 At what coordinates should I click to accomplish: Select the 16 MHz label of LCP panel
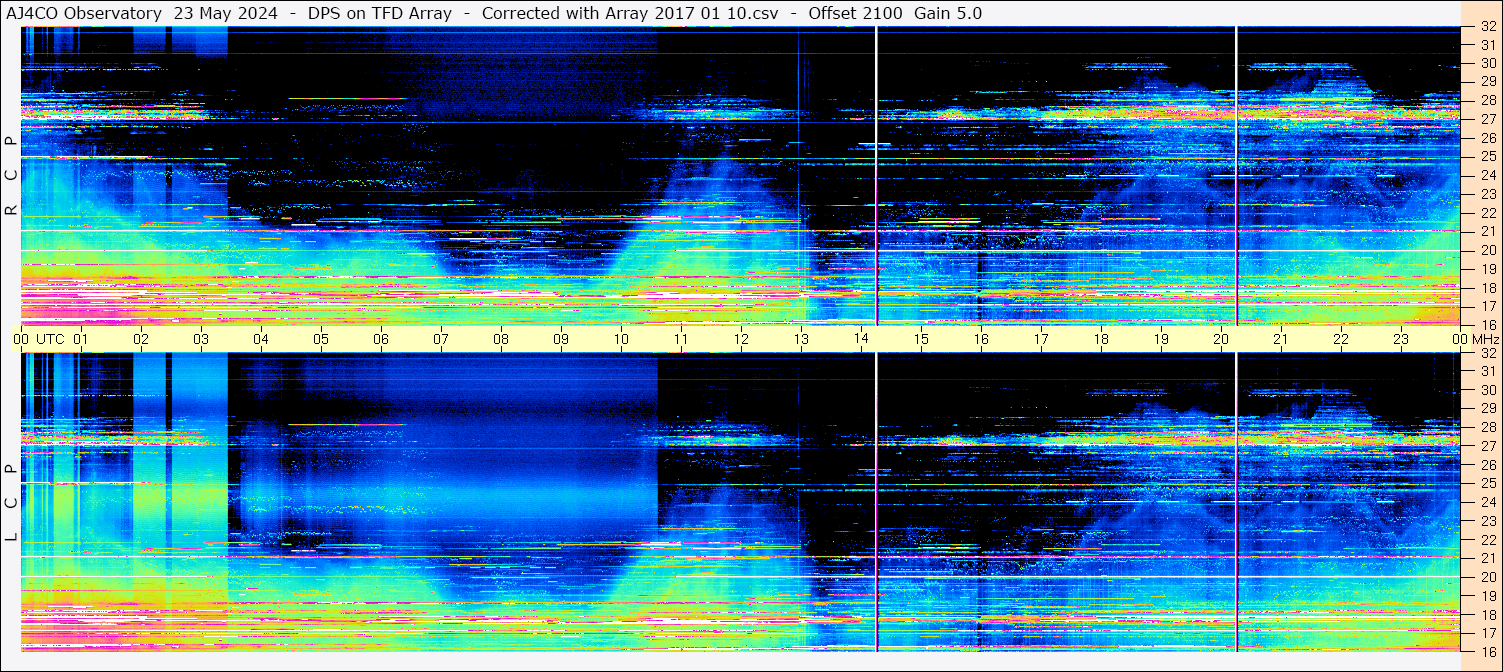click(x=1487, y=651)
